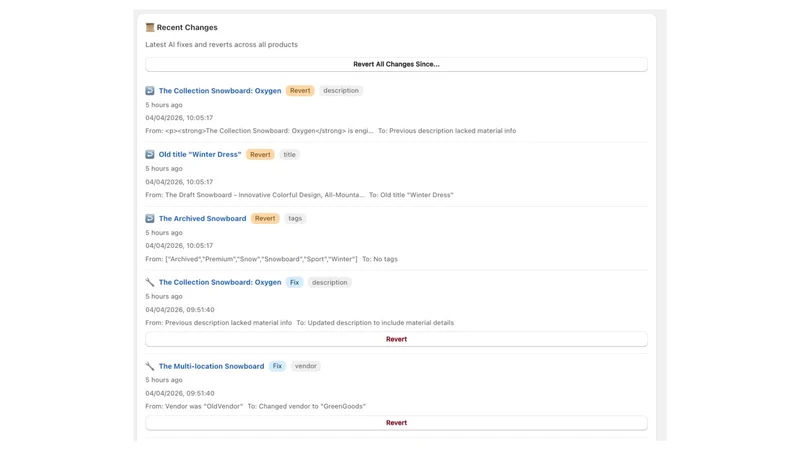Open Old title "Winter Dress" product link
This screenshot has height=450, width=800.
click(x=199, y=155)
